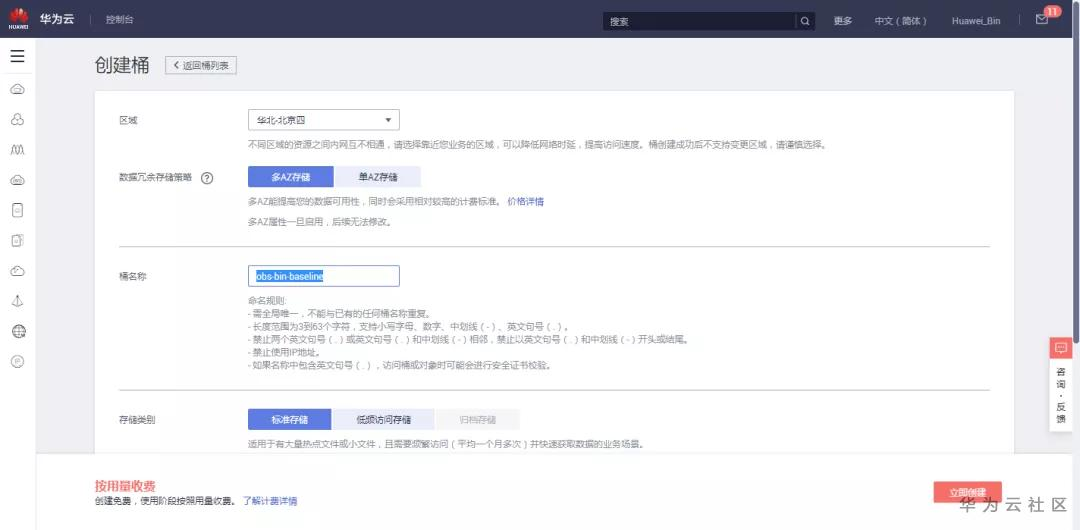The image size is (1080, 530).
Task: Click the 桶名称 input field
Action: pos(324,276)
